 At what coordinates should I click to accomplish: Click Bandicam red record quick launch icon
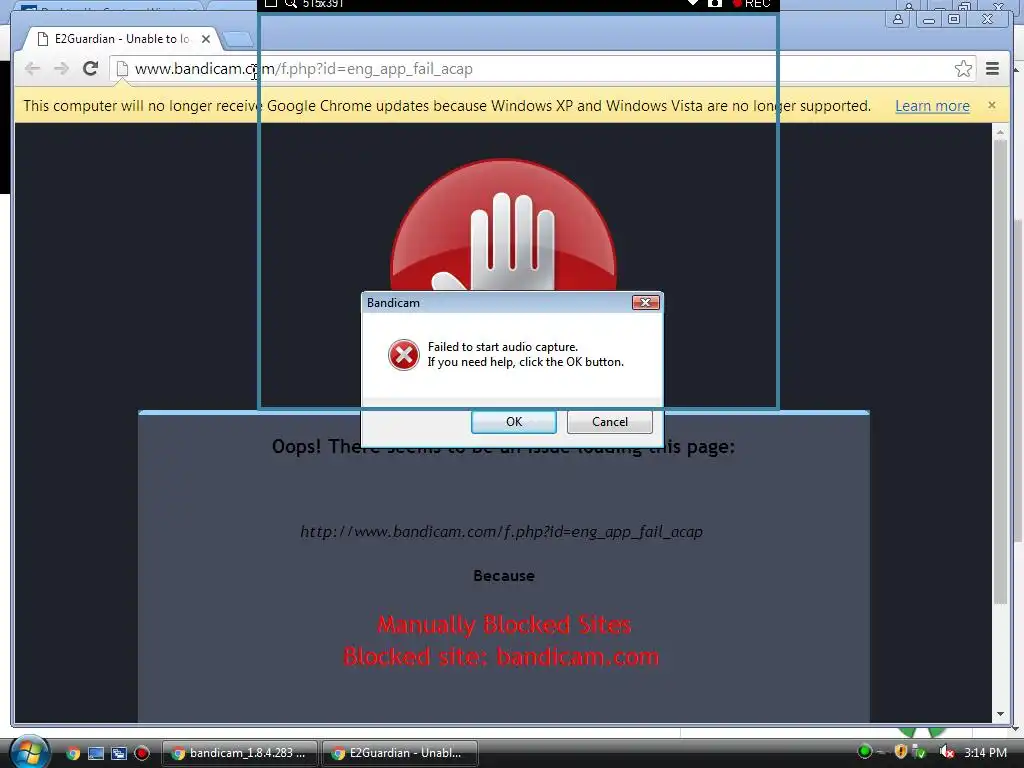(142, 753)
